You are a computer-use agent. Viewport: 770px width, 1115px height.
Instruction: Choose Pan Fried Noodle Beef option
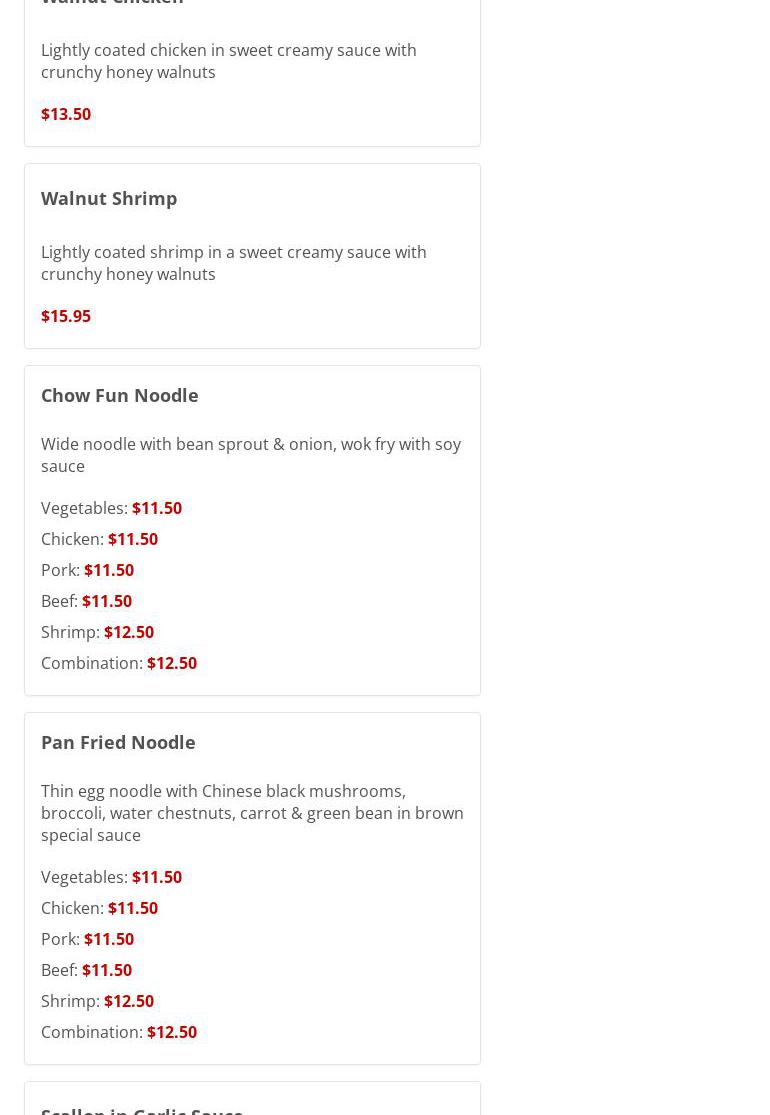(86, 970)
